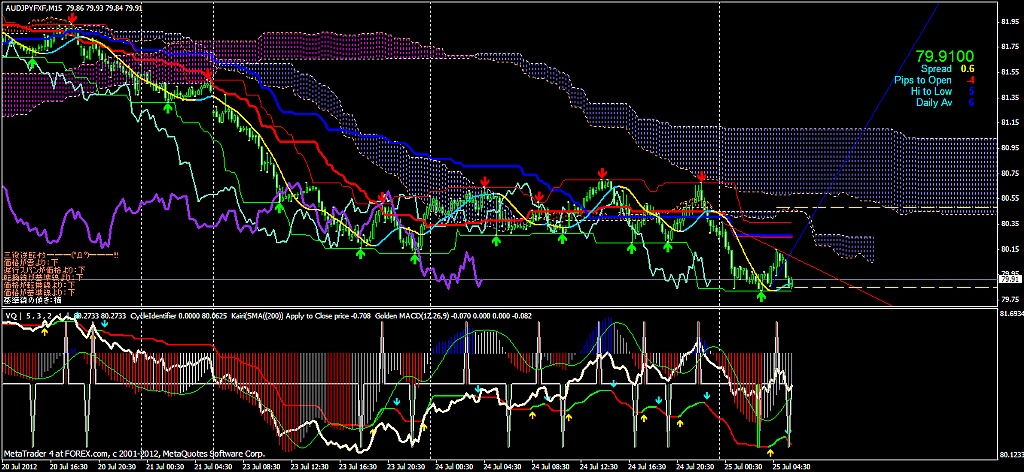Select the Daily Av label
Screen dimensions: 1024x472
934,102
